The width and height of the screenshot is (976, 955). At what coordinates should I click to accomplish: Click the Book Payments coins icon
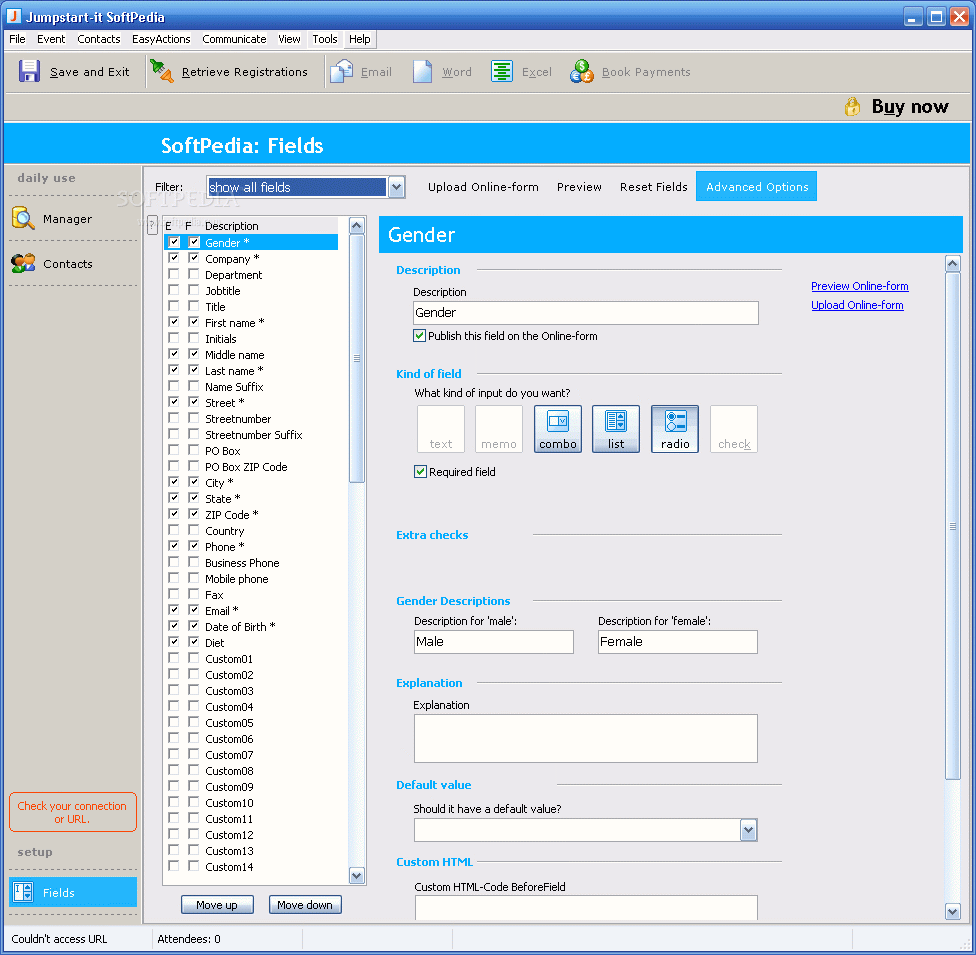click(x=581, y=72)
